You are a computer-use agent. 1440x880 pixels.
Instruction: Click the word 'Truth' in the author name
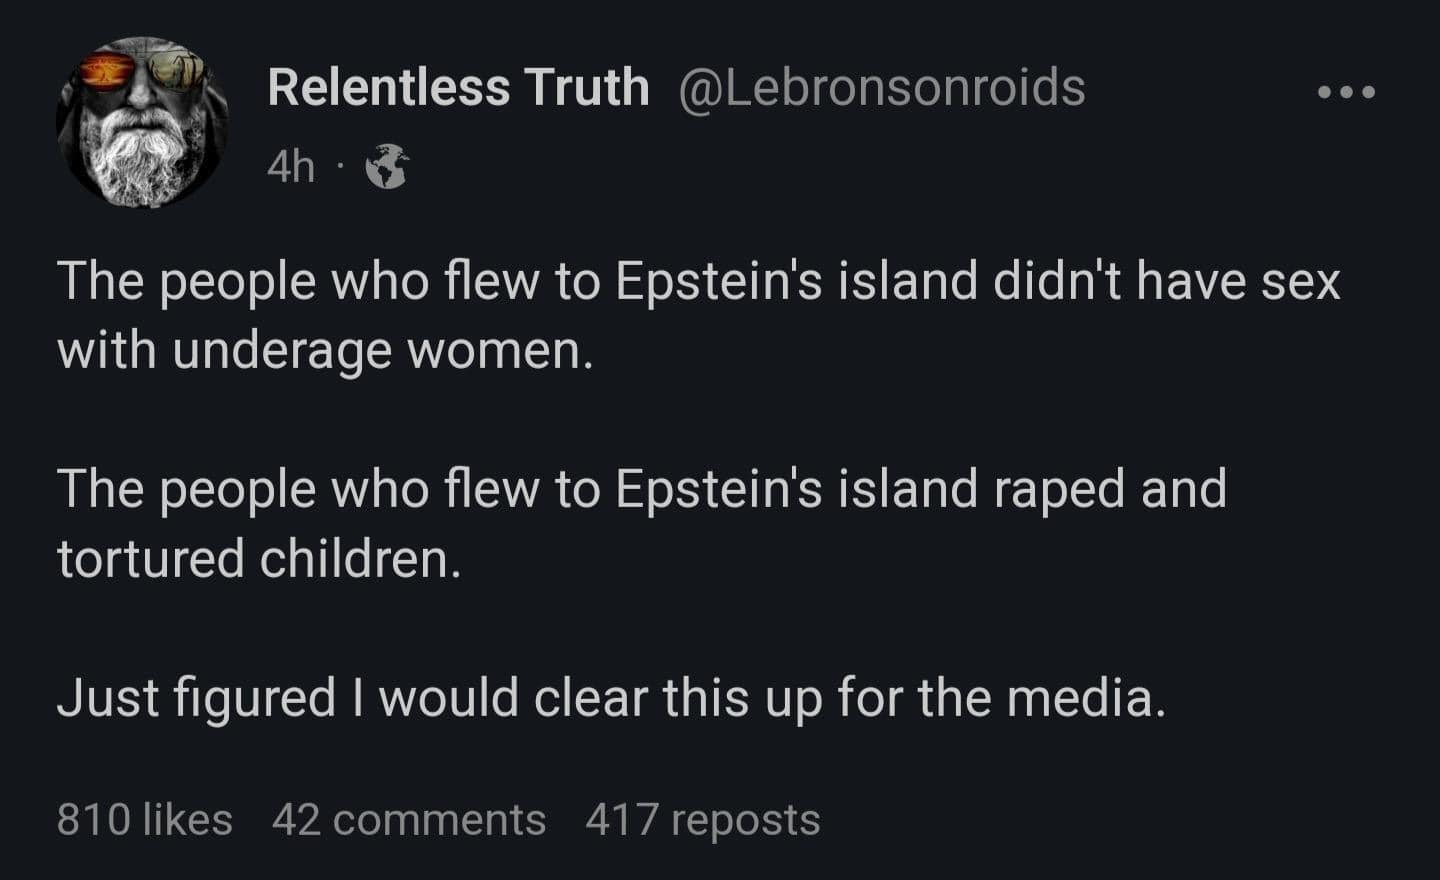[x=586, y=87]
